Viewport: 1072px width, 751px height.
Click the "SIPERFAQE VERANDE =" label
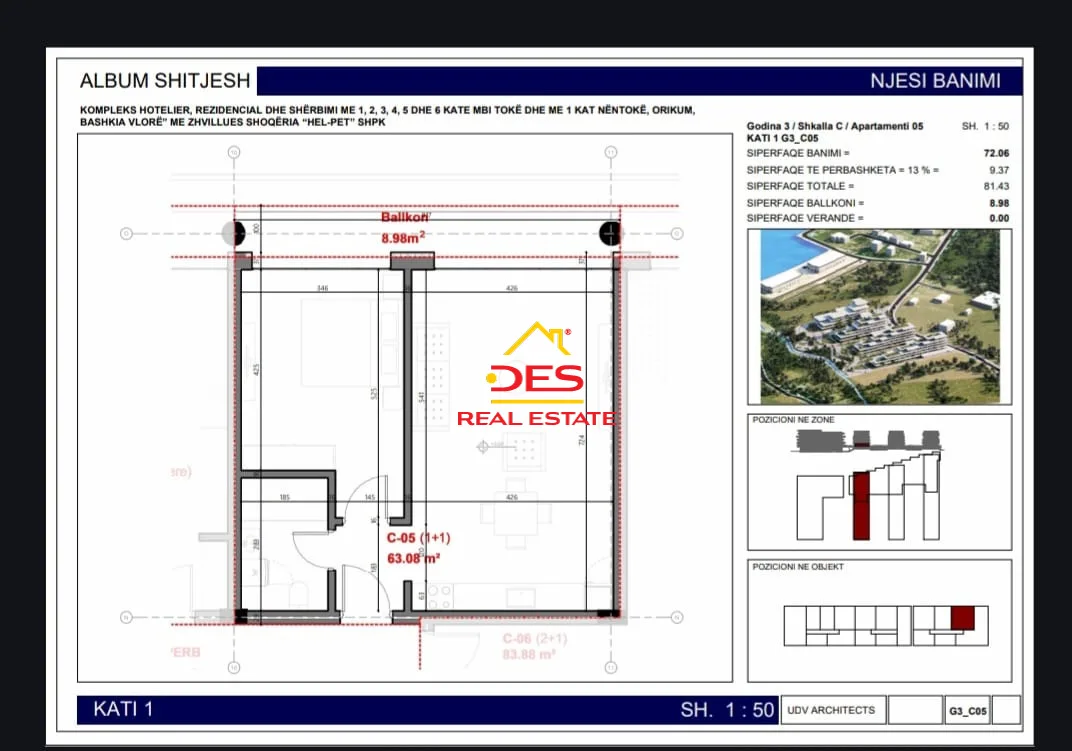point(805,218)
